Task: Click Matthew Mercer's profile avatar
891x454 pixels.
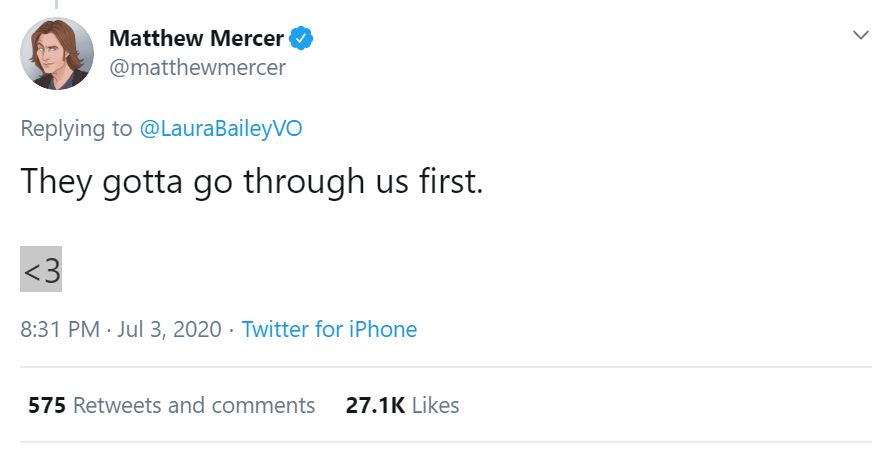Action: pos(57,54)
